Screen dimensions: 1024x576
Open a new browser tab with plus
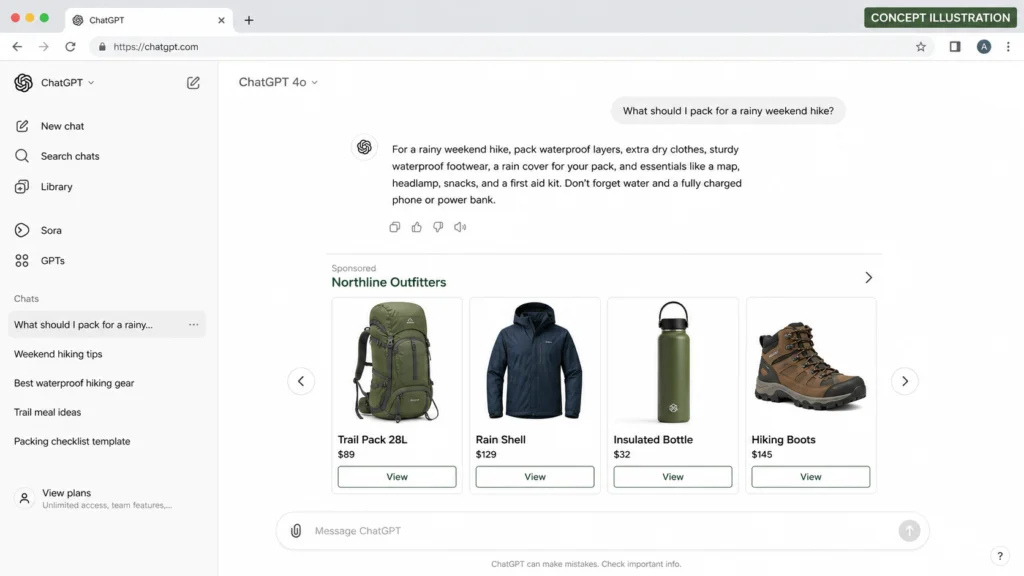click(249, 20)
